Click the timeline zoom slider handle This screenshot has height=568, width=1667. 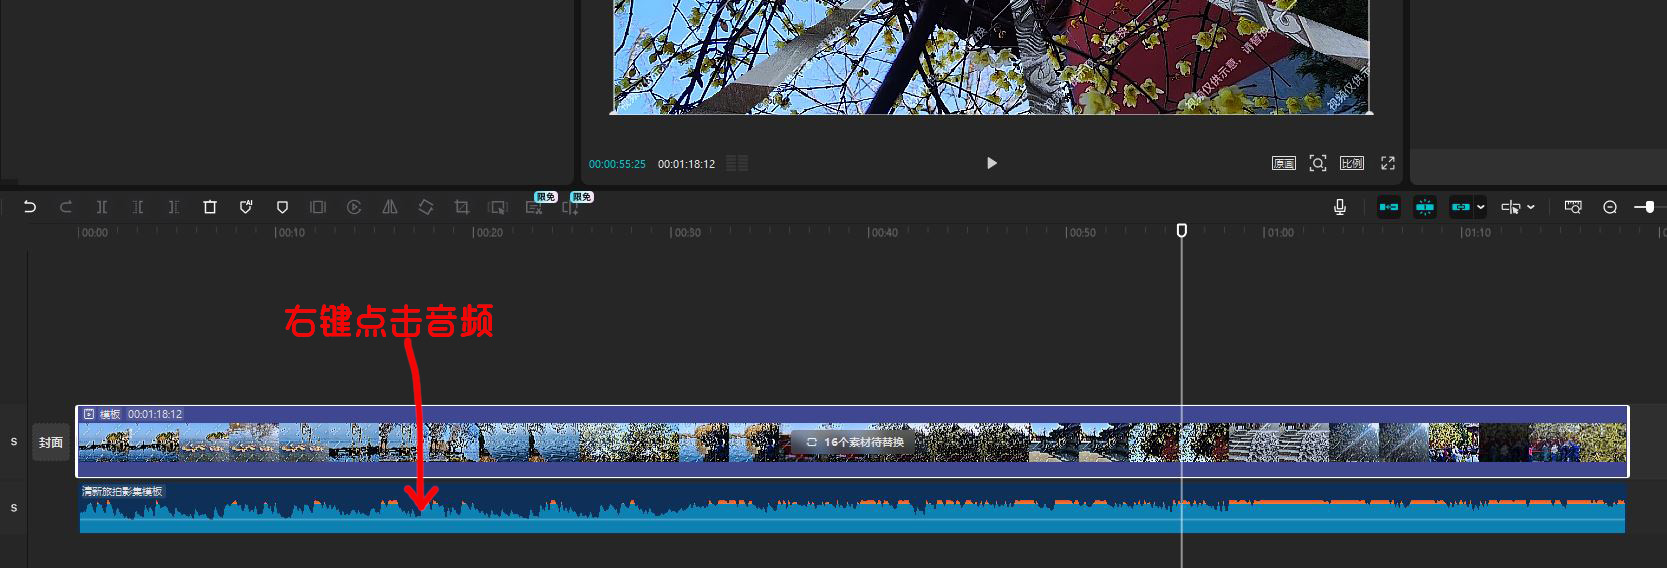(1648, 207)
